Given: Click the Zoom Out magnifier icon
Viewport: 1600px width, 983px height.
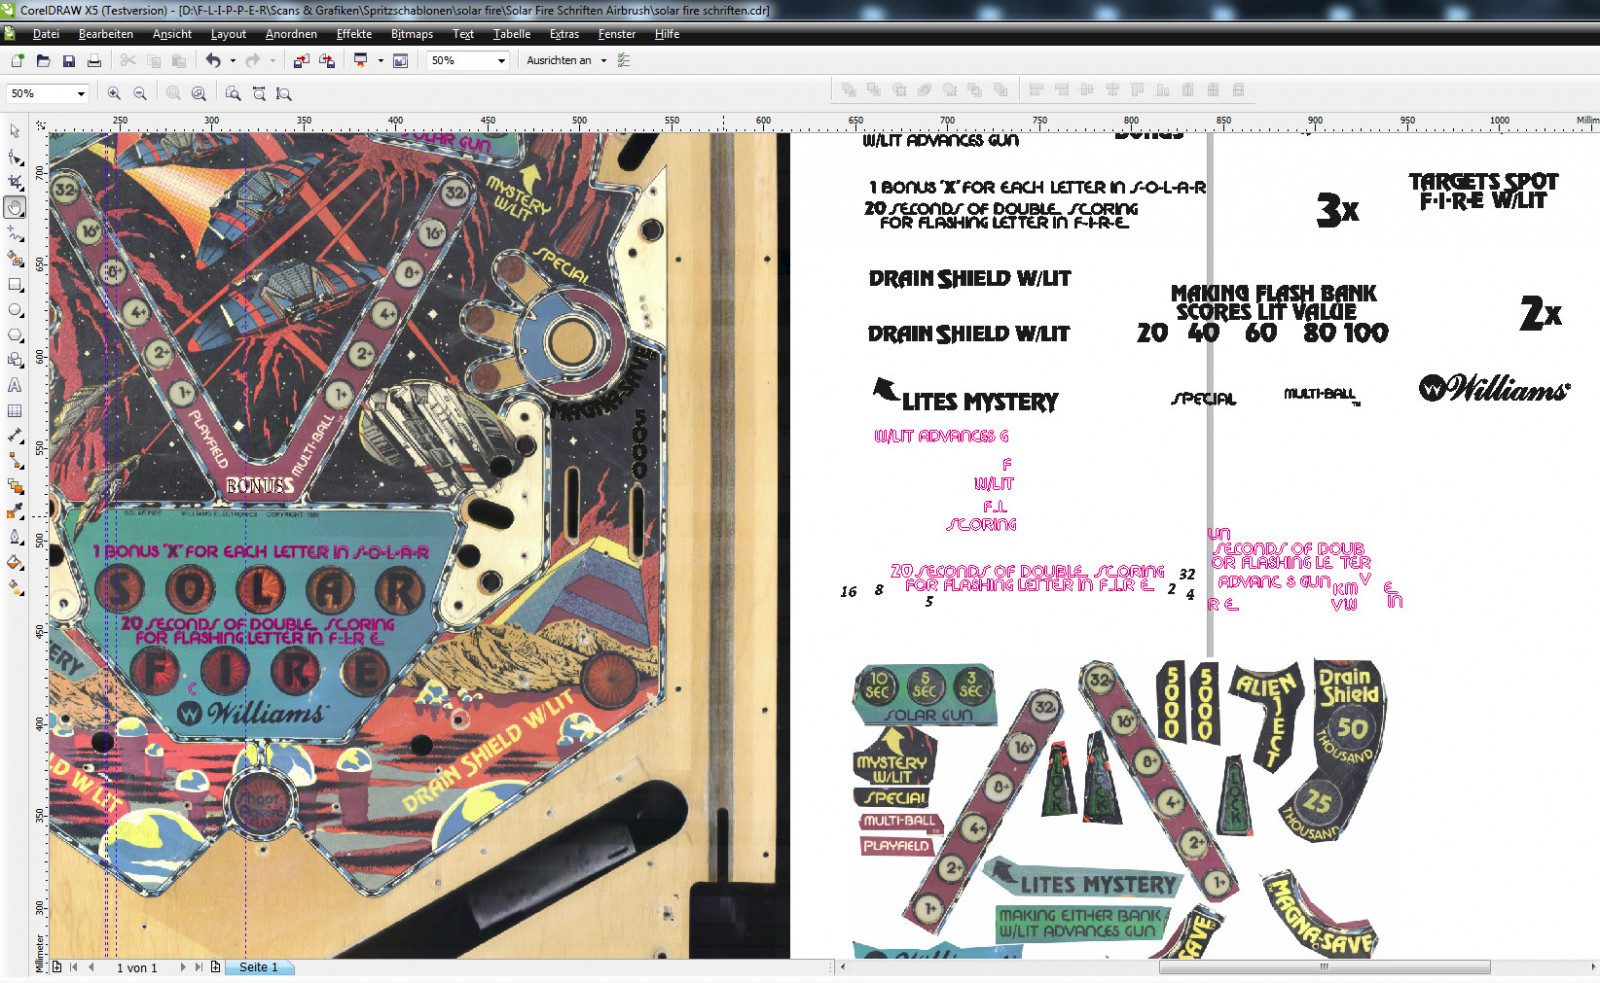Looking at the screenshot, I should (140, 93).
